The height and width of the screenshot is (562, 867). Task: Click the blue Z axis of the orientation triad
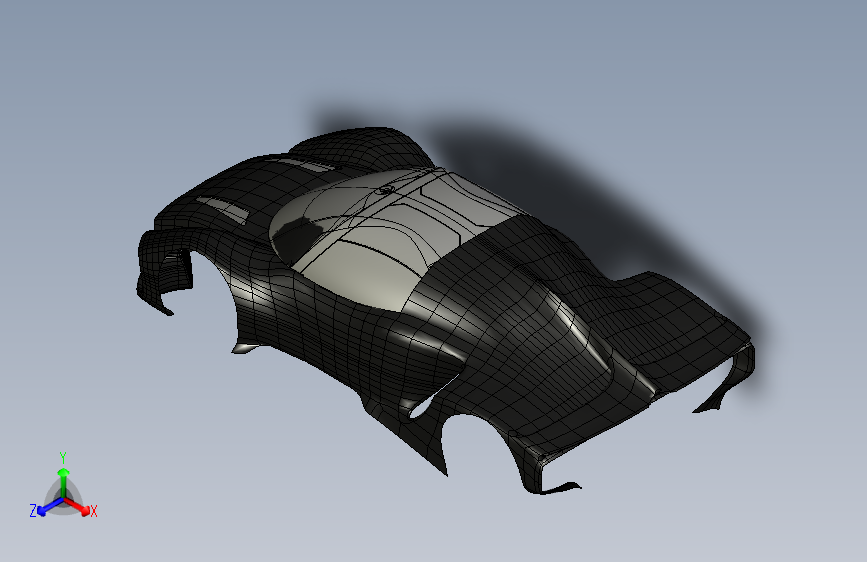coord(51,507)
